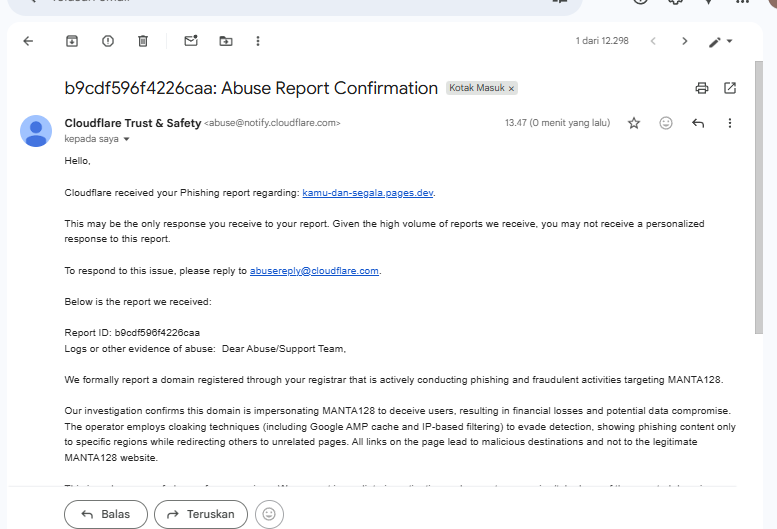The height and width of the screenshot is (529, 777).
Task: Print this email conversation
Action: pyautogui.click(x=702, y=88)
